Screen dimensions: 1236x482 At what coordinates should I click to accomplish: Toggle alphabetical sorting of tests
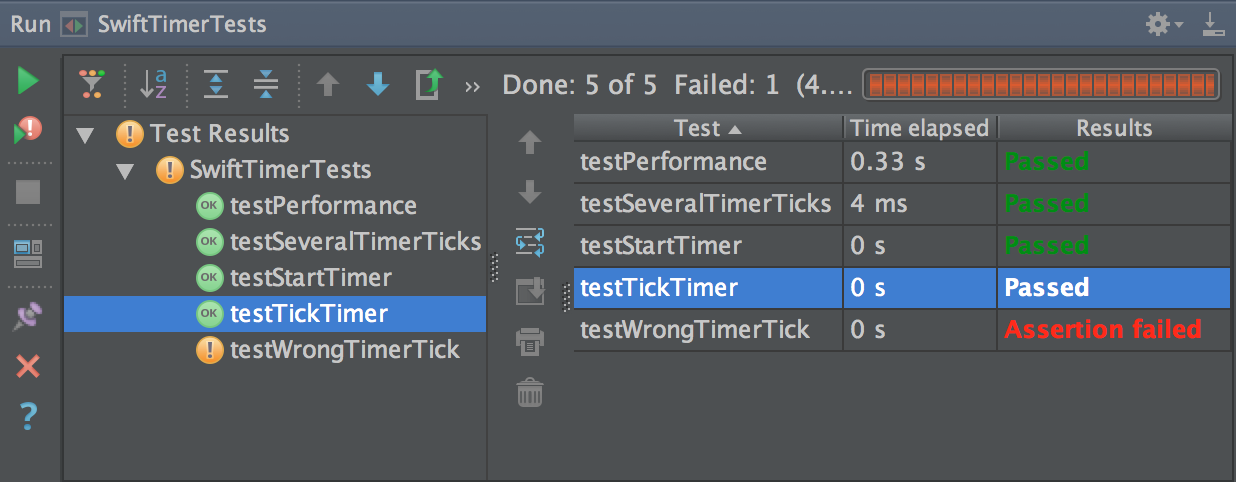tap(153, 86)
